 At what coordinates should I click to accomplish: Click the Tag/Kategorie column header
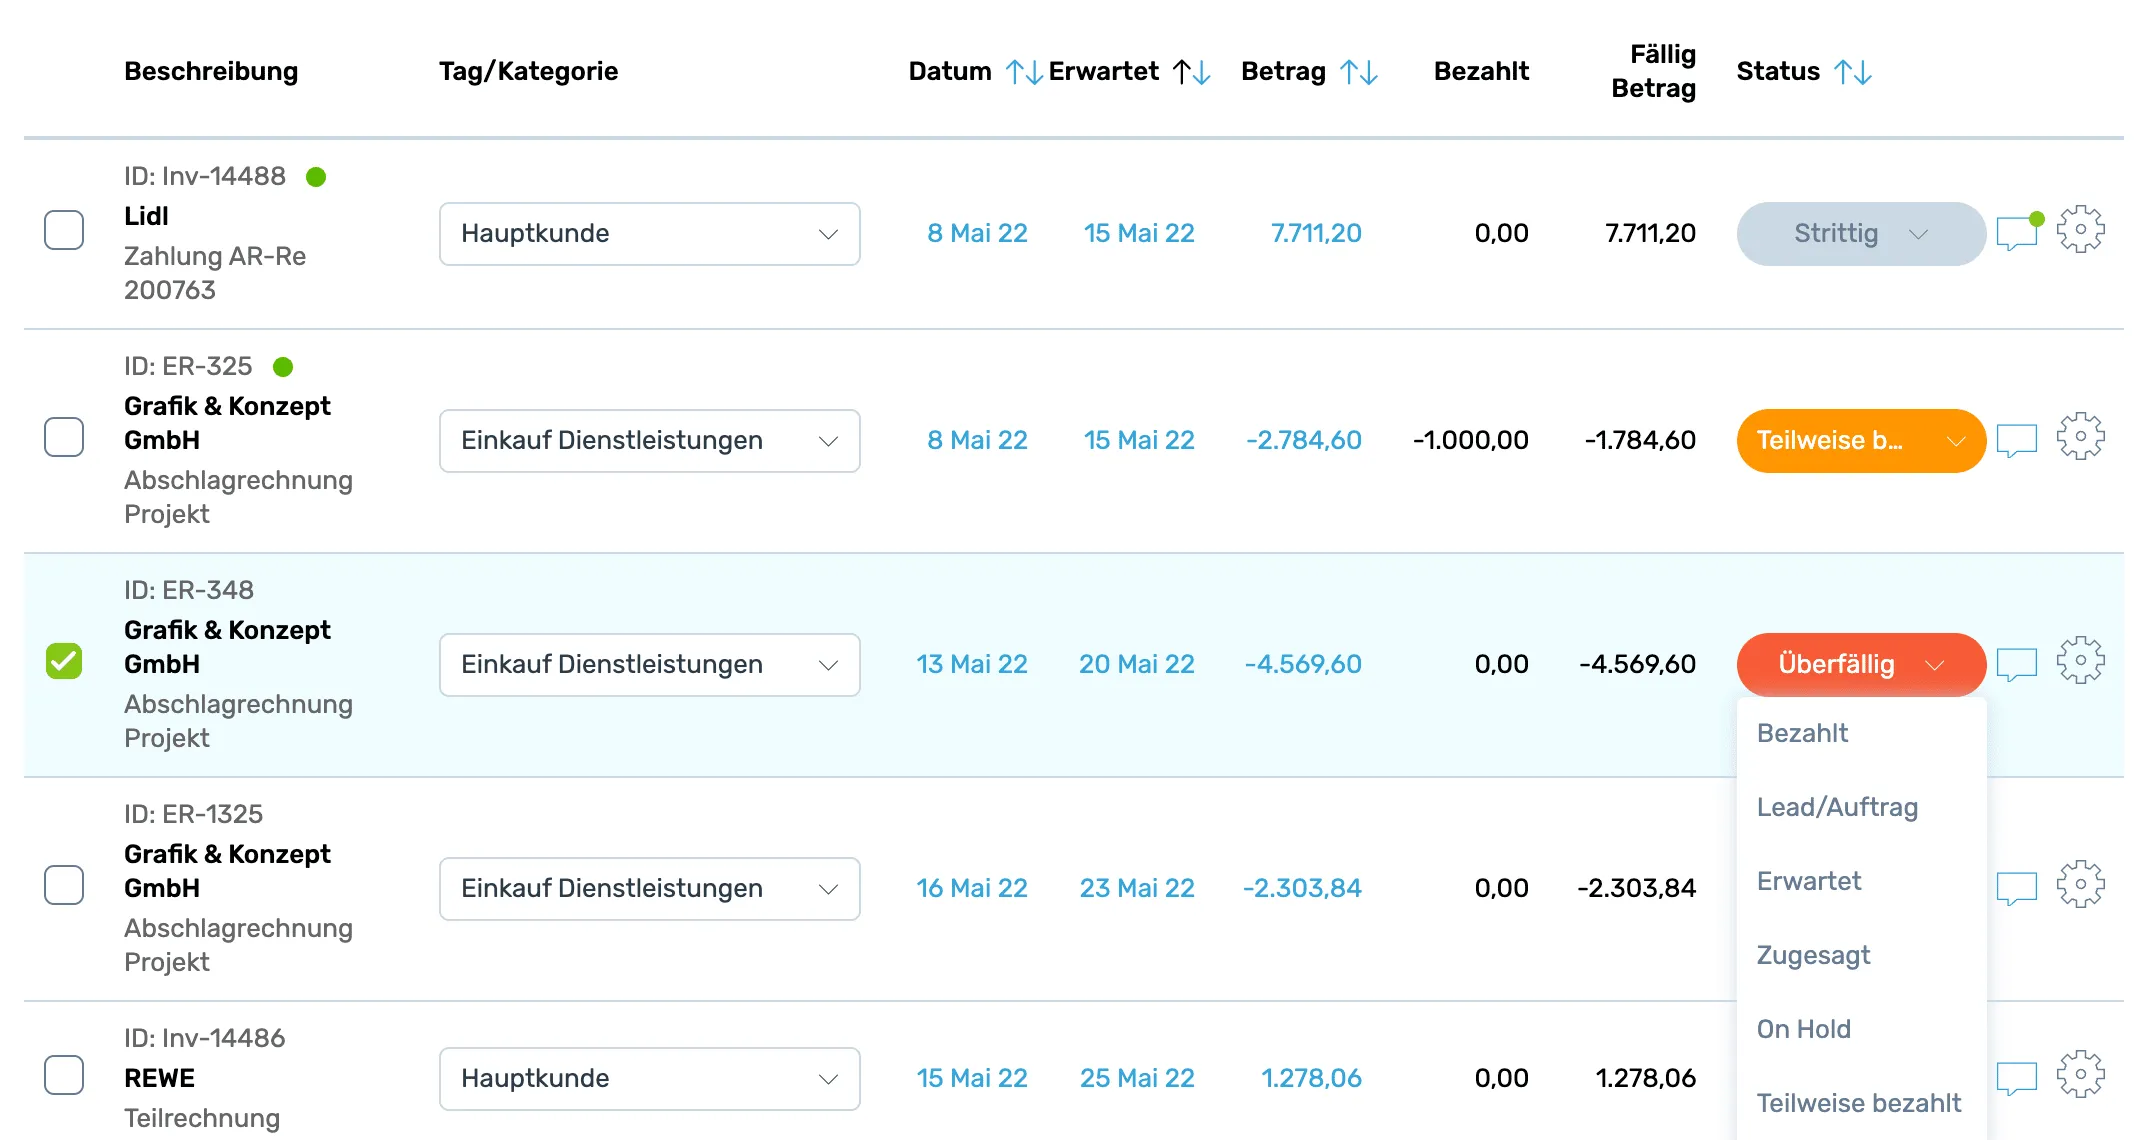coord(528,71)
